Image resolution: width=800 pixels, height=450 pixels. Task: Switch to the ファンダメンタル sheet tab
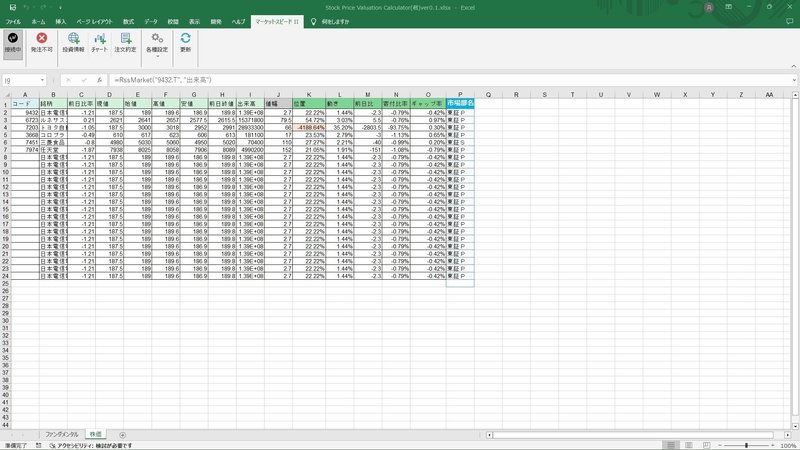pos(62,434)
